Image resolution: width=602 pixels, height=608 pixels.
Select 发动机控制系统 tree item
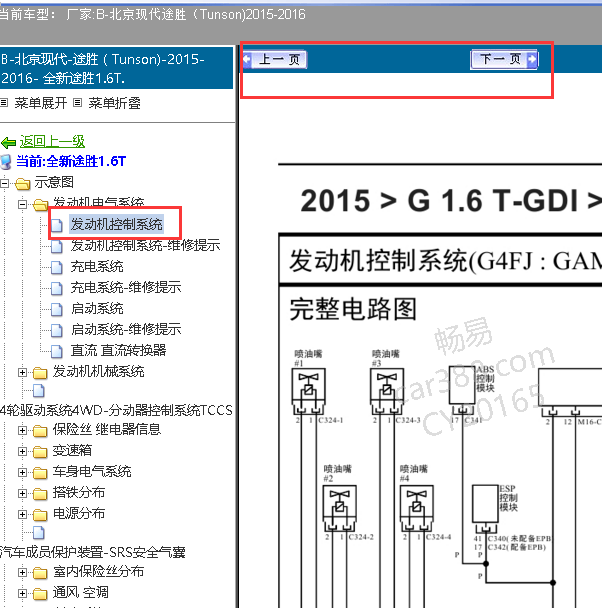[116, 224]
